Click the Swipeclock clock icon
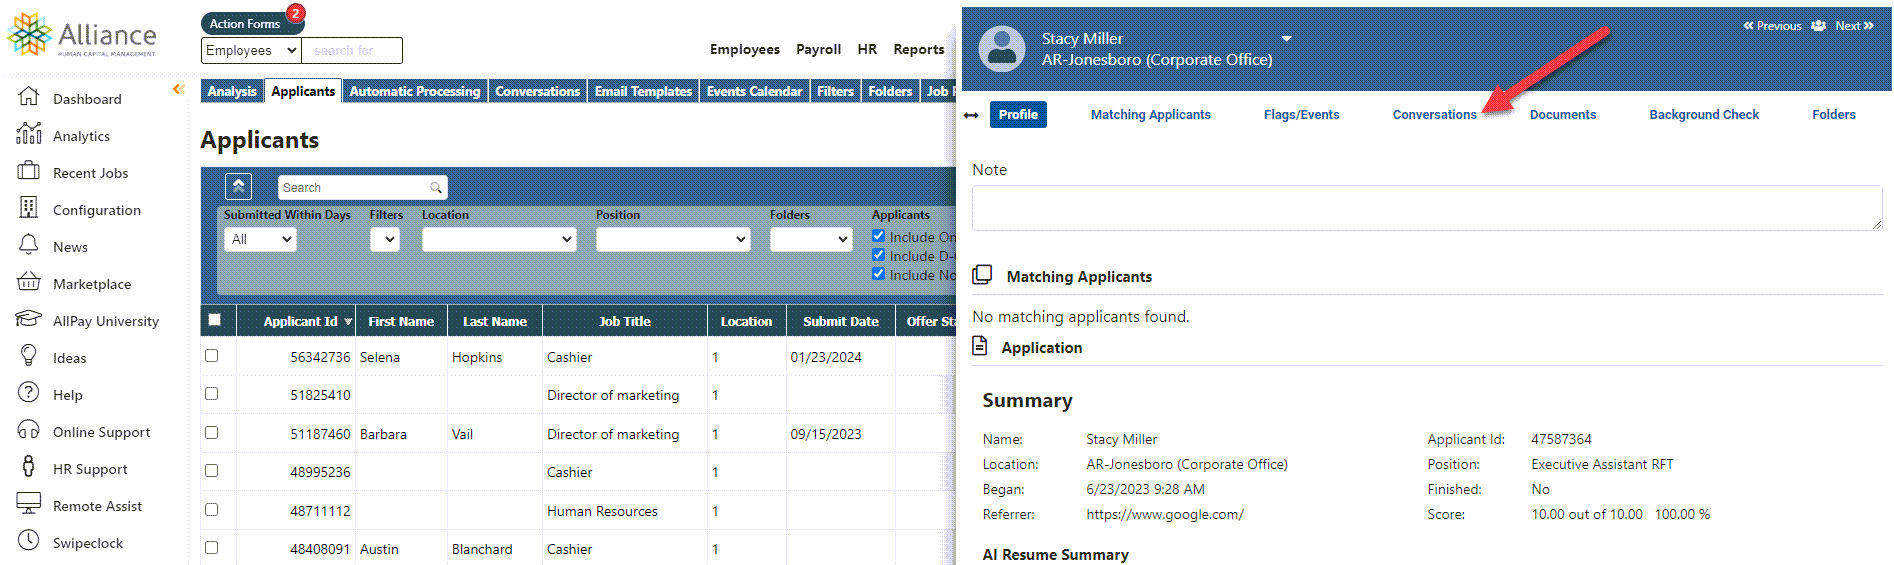 click(x=29, y=541)
